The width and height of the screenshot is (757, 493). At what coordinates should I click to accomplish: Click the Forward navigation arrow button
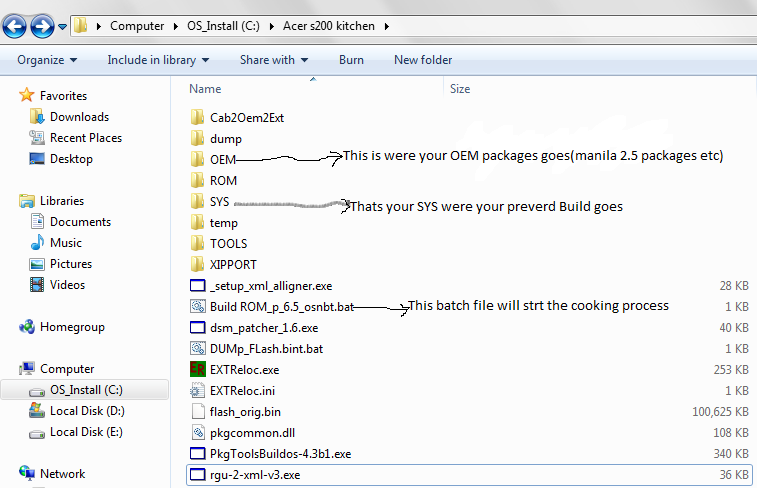[42, 23]
